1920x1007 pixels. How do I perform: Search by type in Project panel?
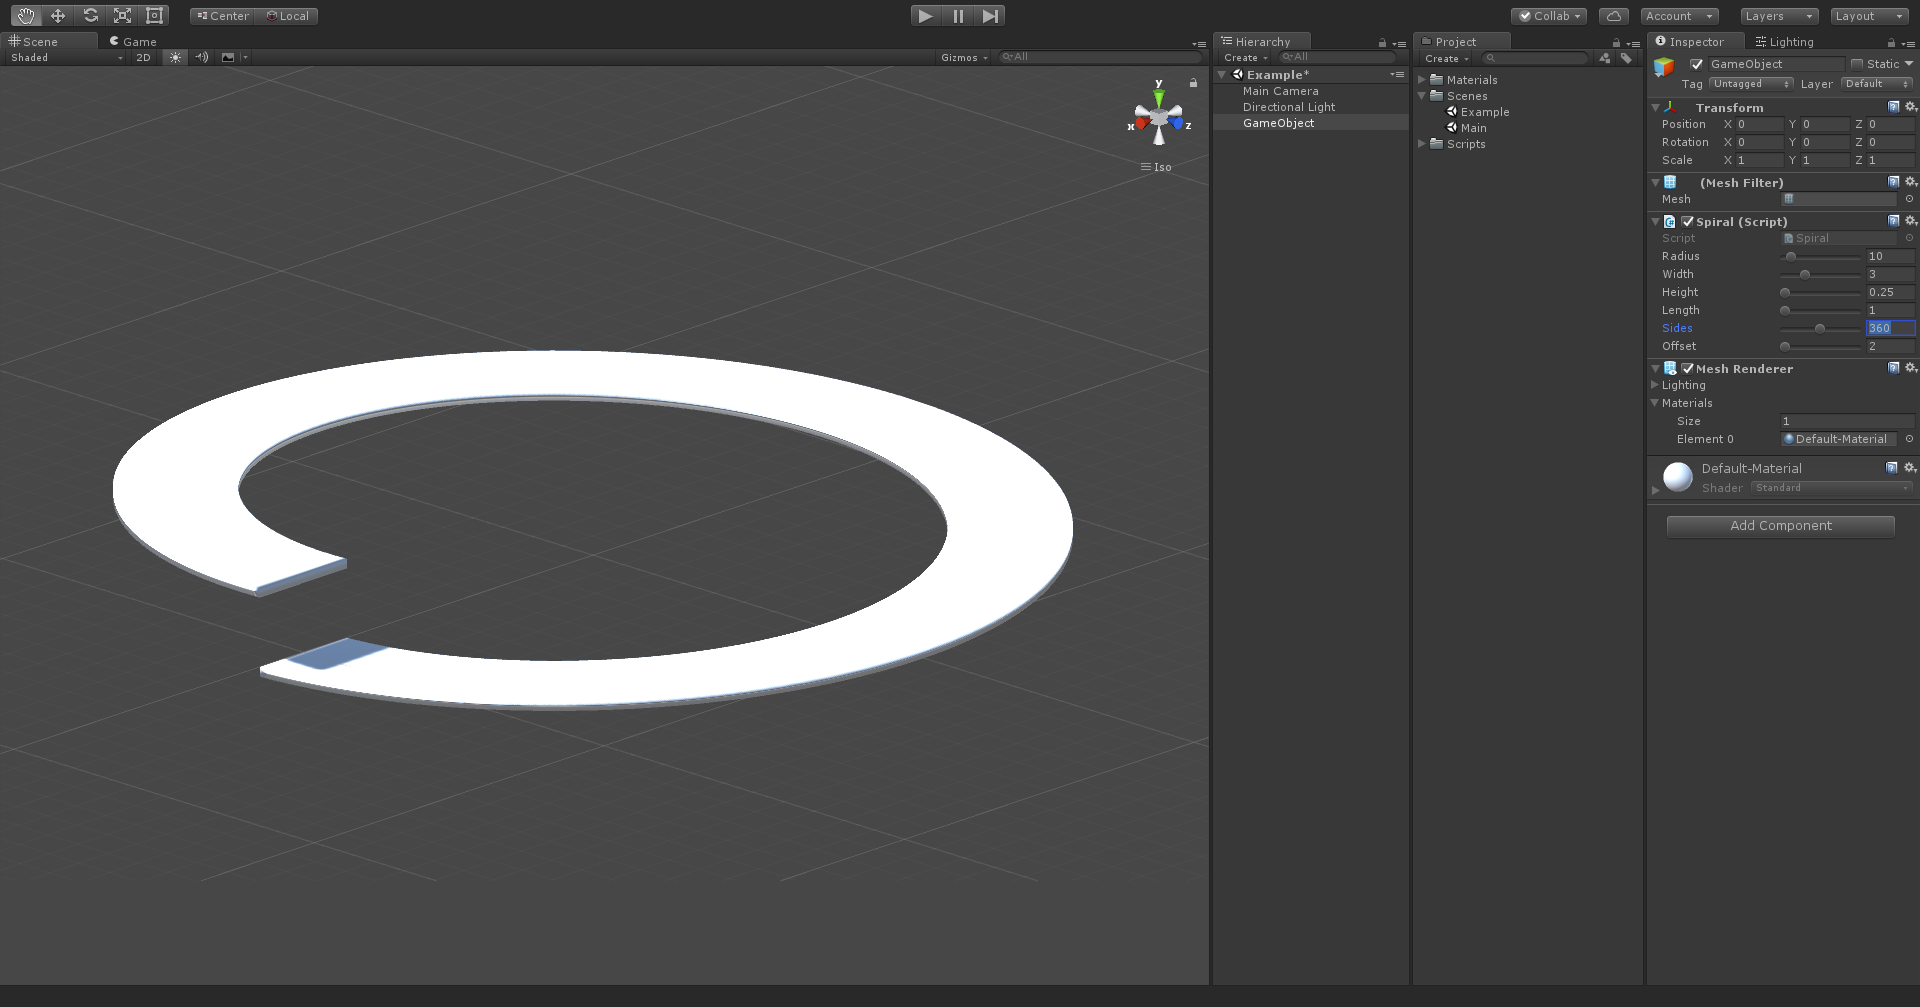[x=1605, y=58]
